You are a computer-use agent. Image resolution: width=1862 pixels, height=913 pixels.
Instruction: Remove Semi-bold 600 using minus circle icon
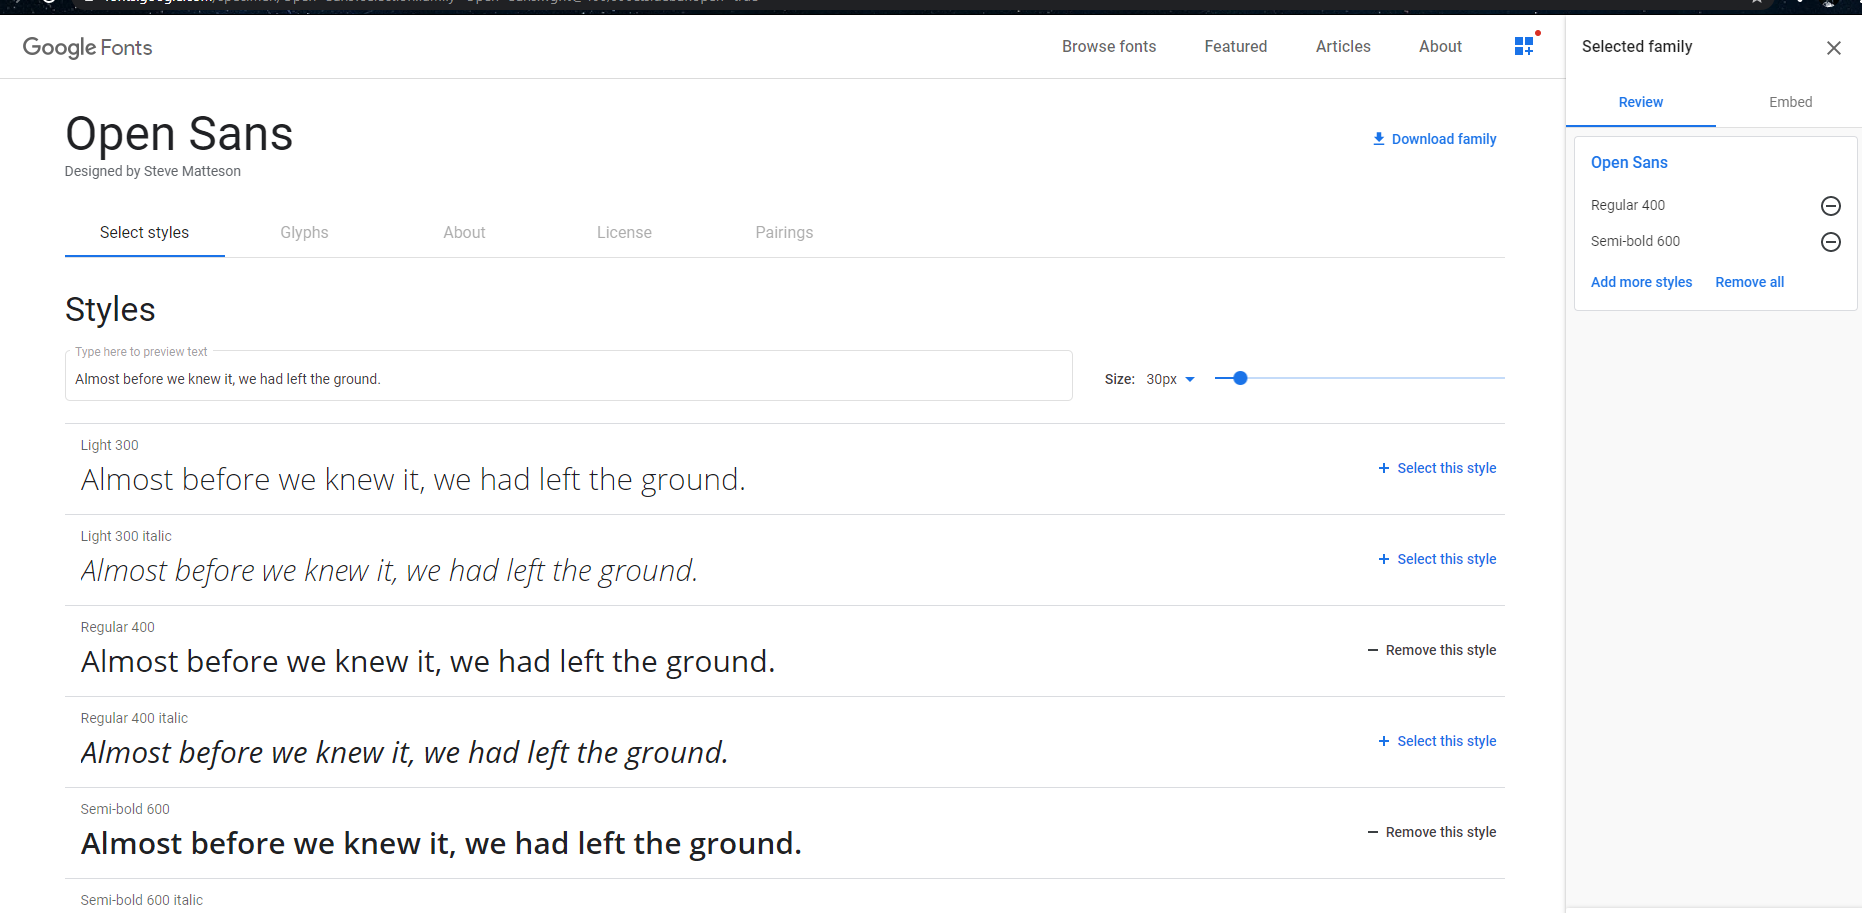click(x=1831, y=242)
